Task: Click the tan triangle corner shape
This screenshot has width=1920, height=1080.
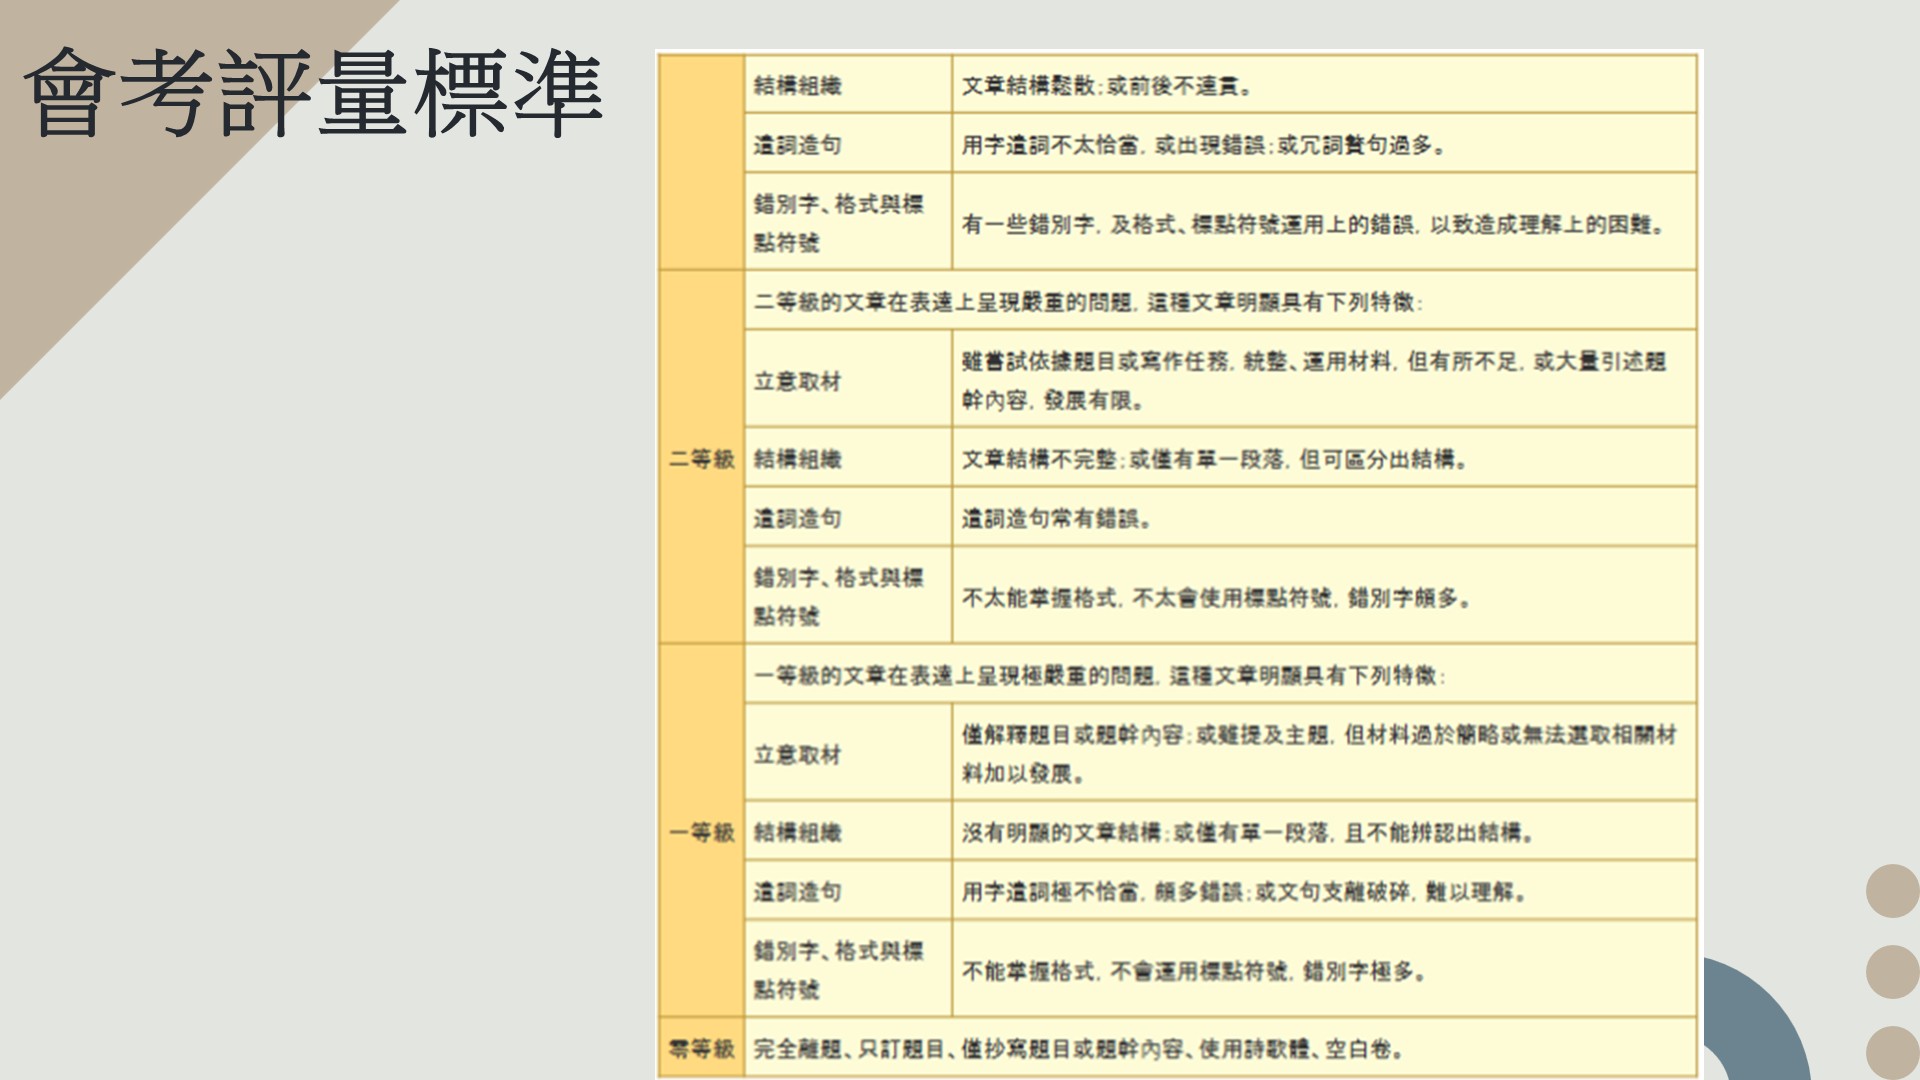Action: (90, 230)
